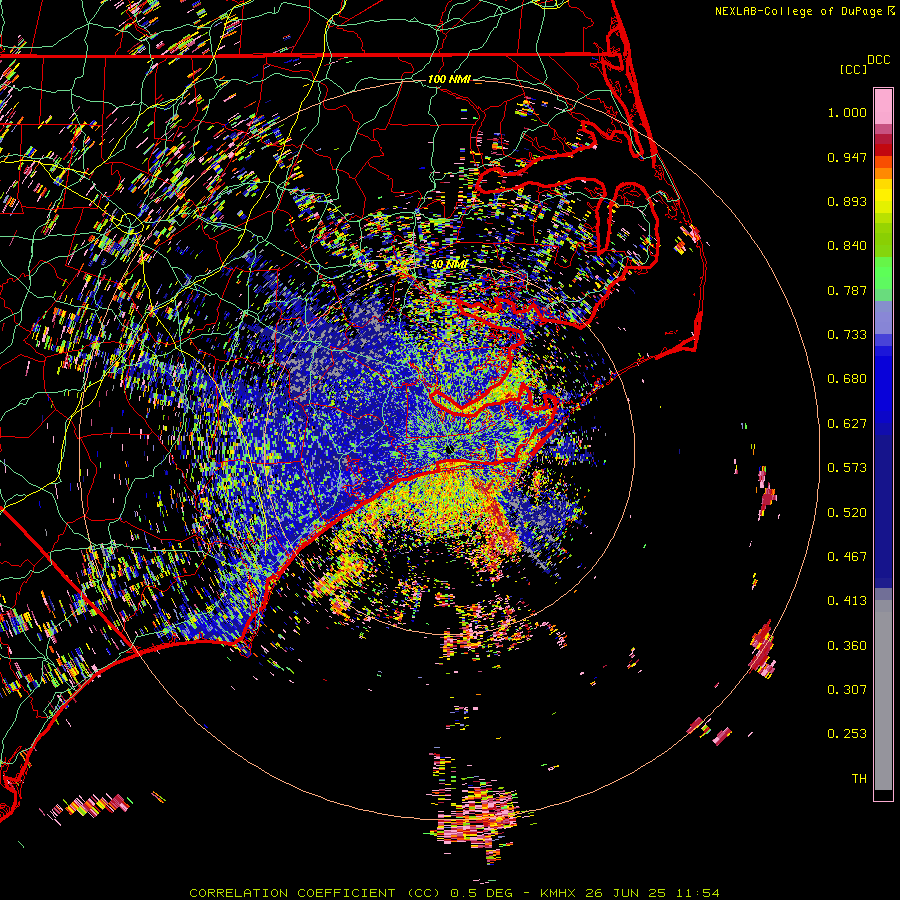900x900 pixels.
Task: Click the [CC] units label
Action: [x=853, y=69]
